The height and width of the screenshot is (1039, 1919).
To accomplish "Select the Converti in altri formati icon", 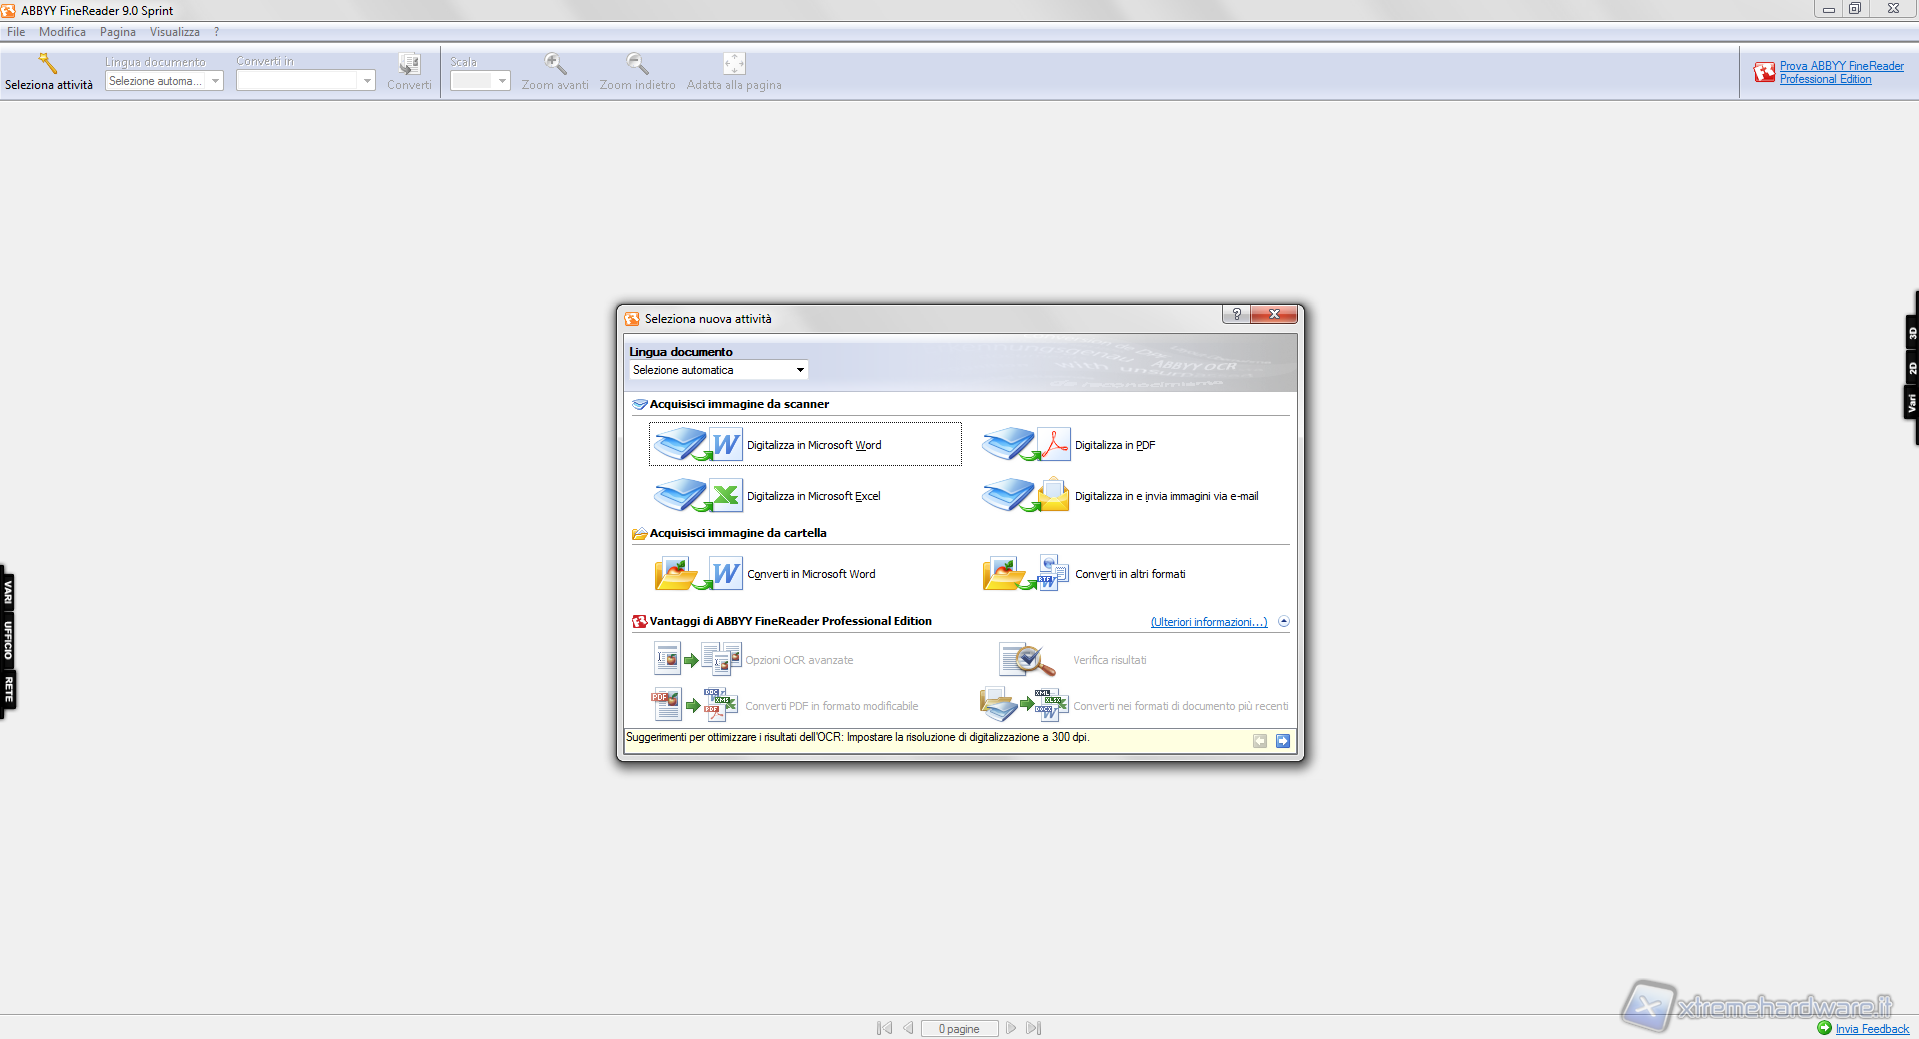I will click(x=1026, y=574).
